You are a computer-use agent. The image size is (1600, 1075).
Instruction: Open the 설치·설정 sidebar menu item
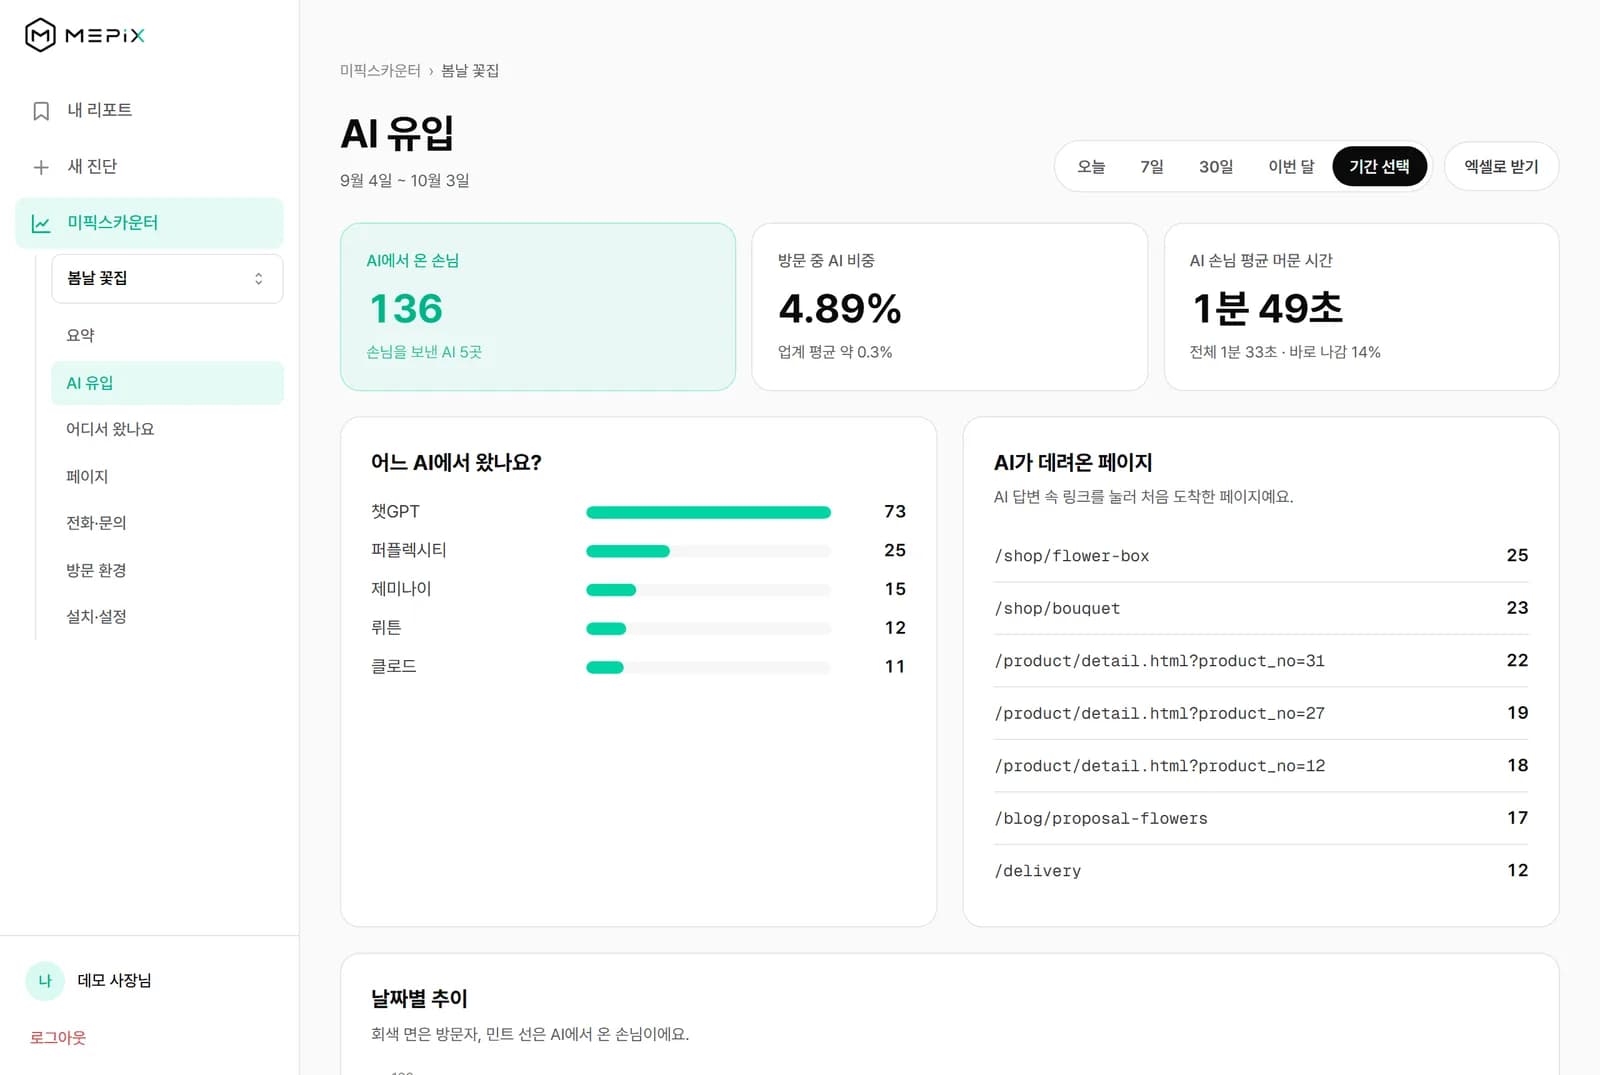(167, 617)
